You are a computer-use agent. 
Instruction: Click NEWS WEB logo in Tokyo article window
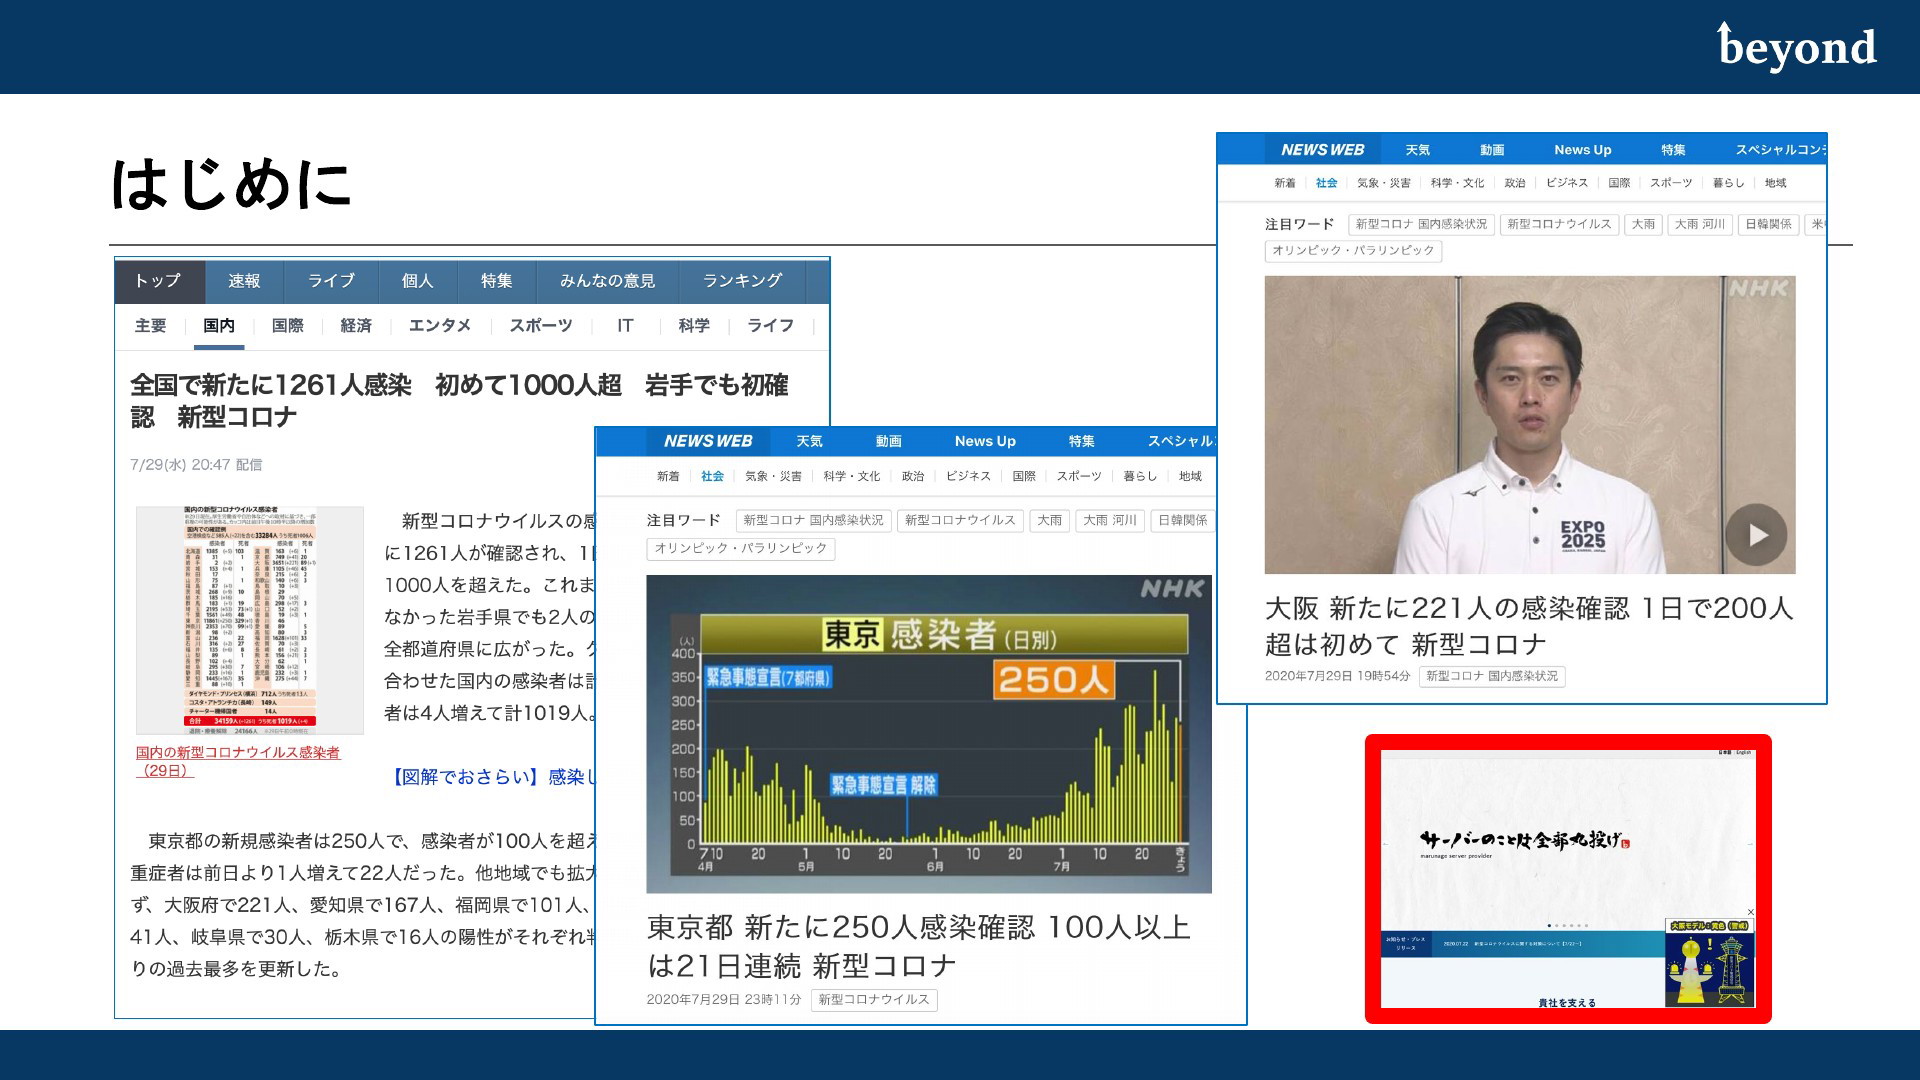click(x=707, y=441)
